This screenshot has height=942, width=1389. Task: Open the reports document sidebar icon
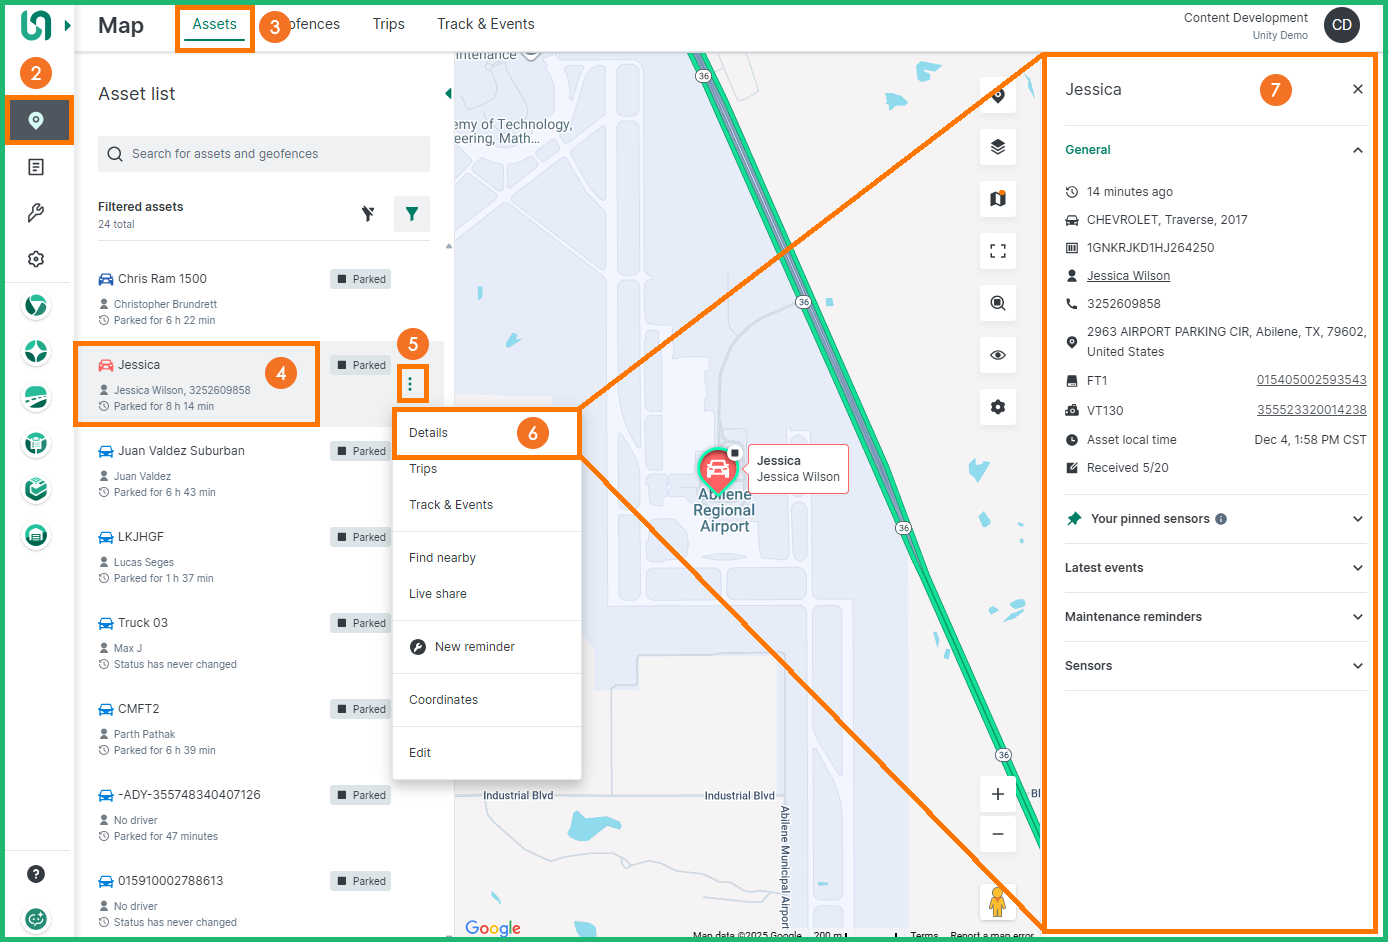coord(36,167)
